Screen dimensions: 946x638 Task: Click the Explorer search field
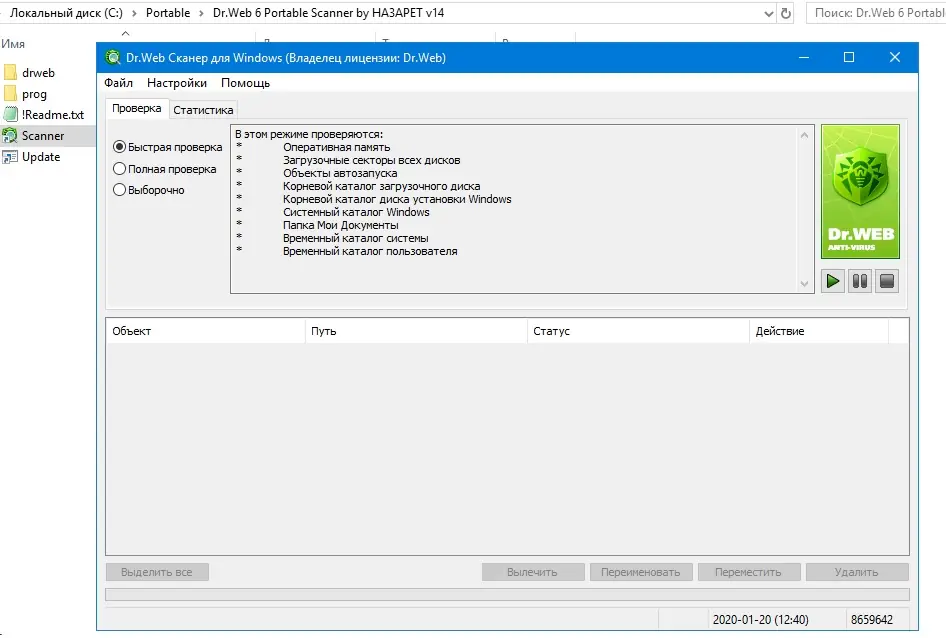pyautogui.click(x=876, y=13)
